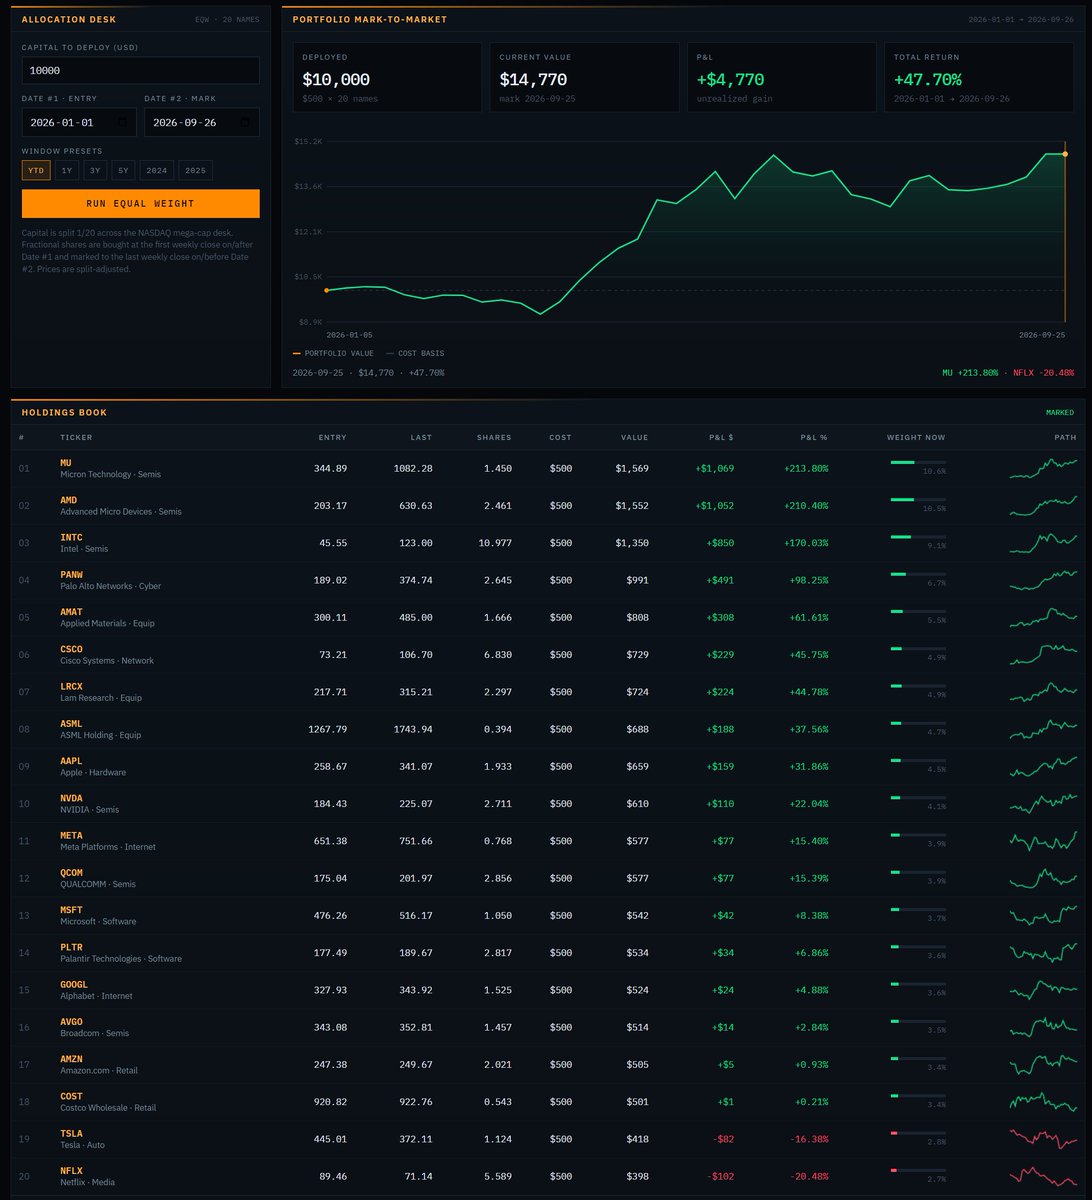Open the MU path sparkline

[x=1043, y=468]
